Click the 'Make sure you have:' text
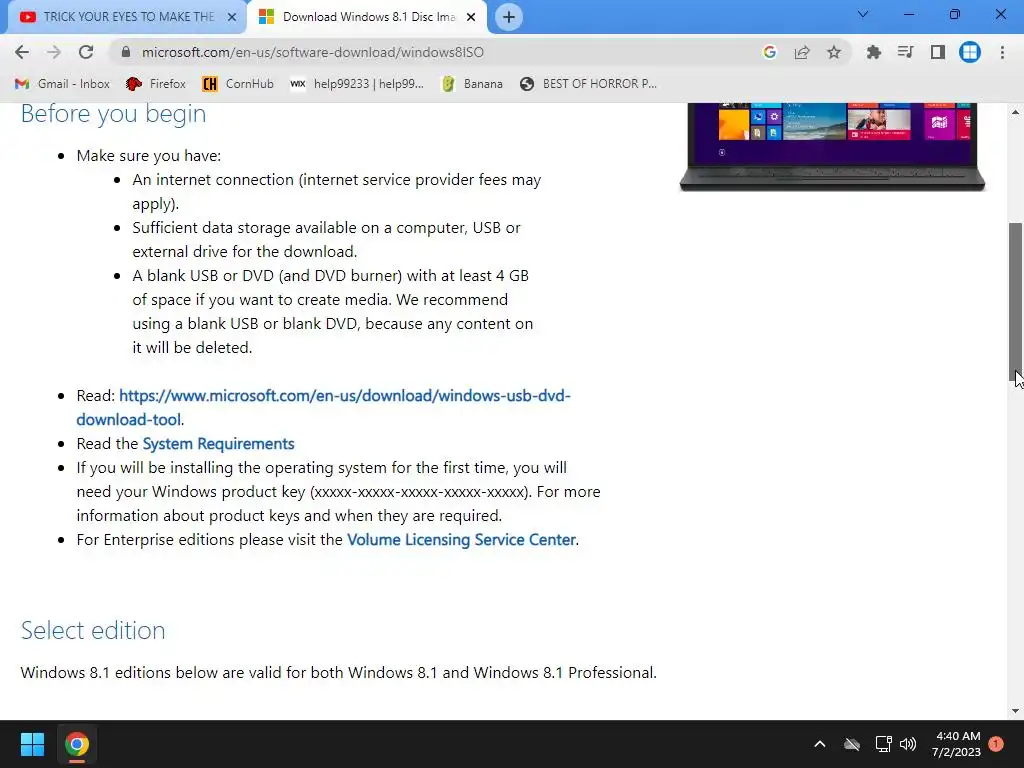This screenshot has width=1024, height=768. point(149,156)
